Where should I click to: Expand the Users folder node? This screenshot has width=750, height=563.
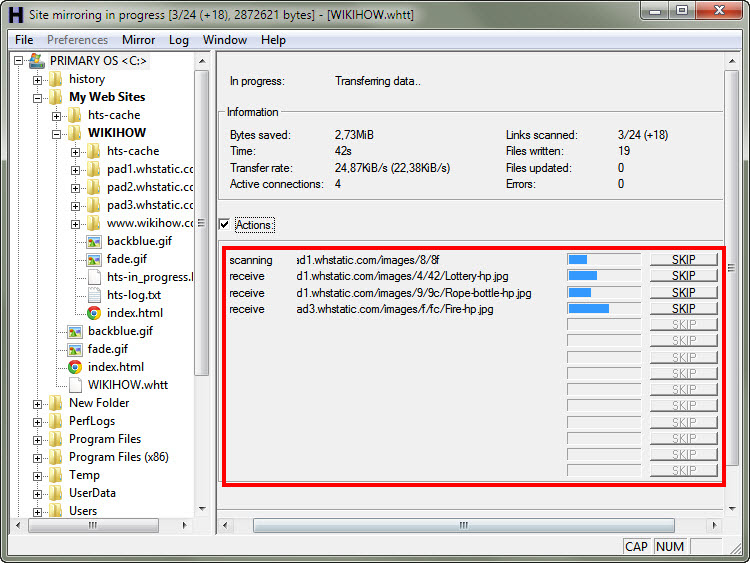click(x=37, y=512)
